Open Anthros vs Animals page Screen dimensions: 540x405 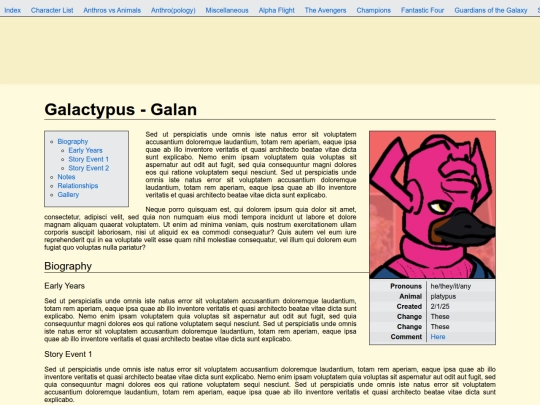[112, 10]
